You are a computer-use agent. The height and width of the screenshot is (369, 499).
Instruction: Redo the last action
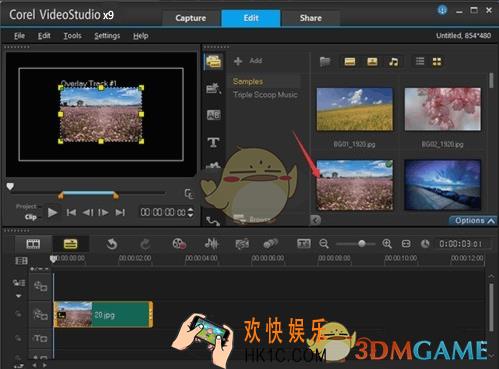coord(145,244)
